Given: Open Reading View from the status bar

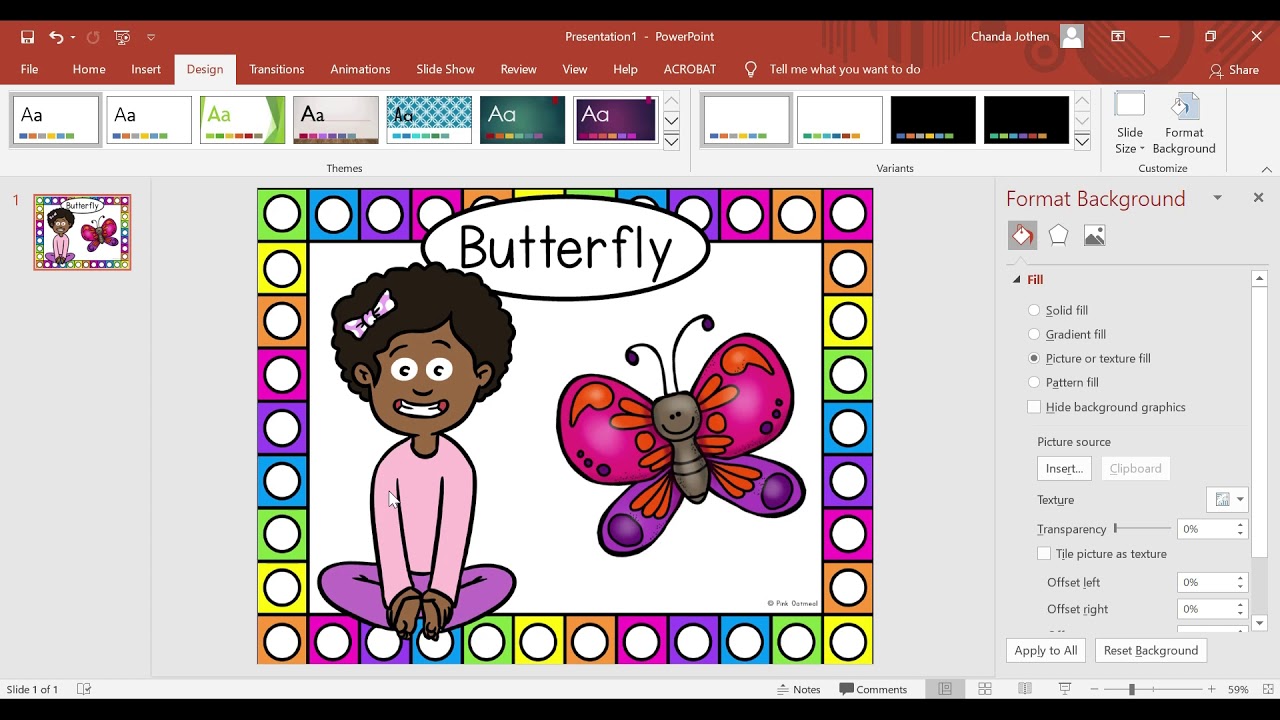Looking at the screenshot, I should pyautogui.click(x=1025, y=689).
